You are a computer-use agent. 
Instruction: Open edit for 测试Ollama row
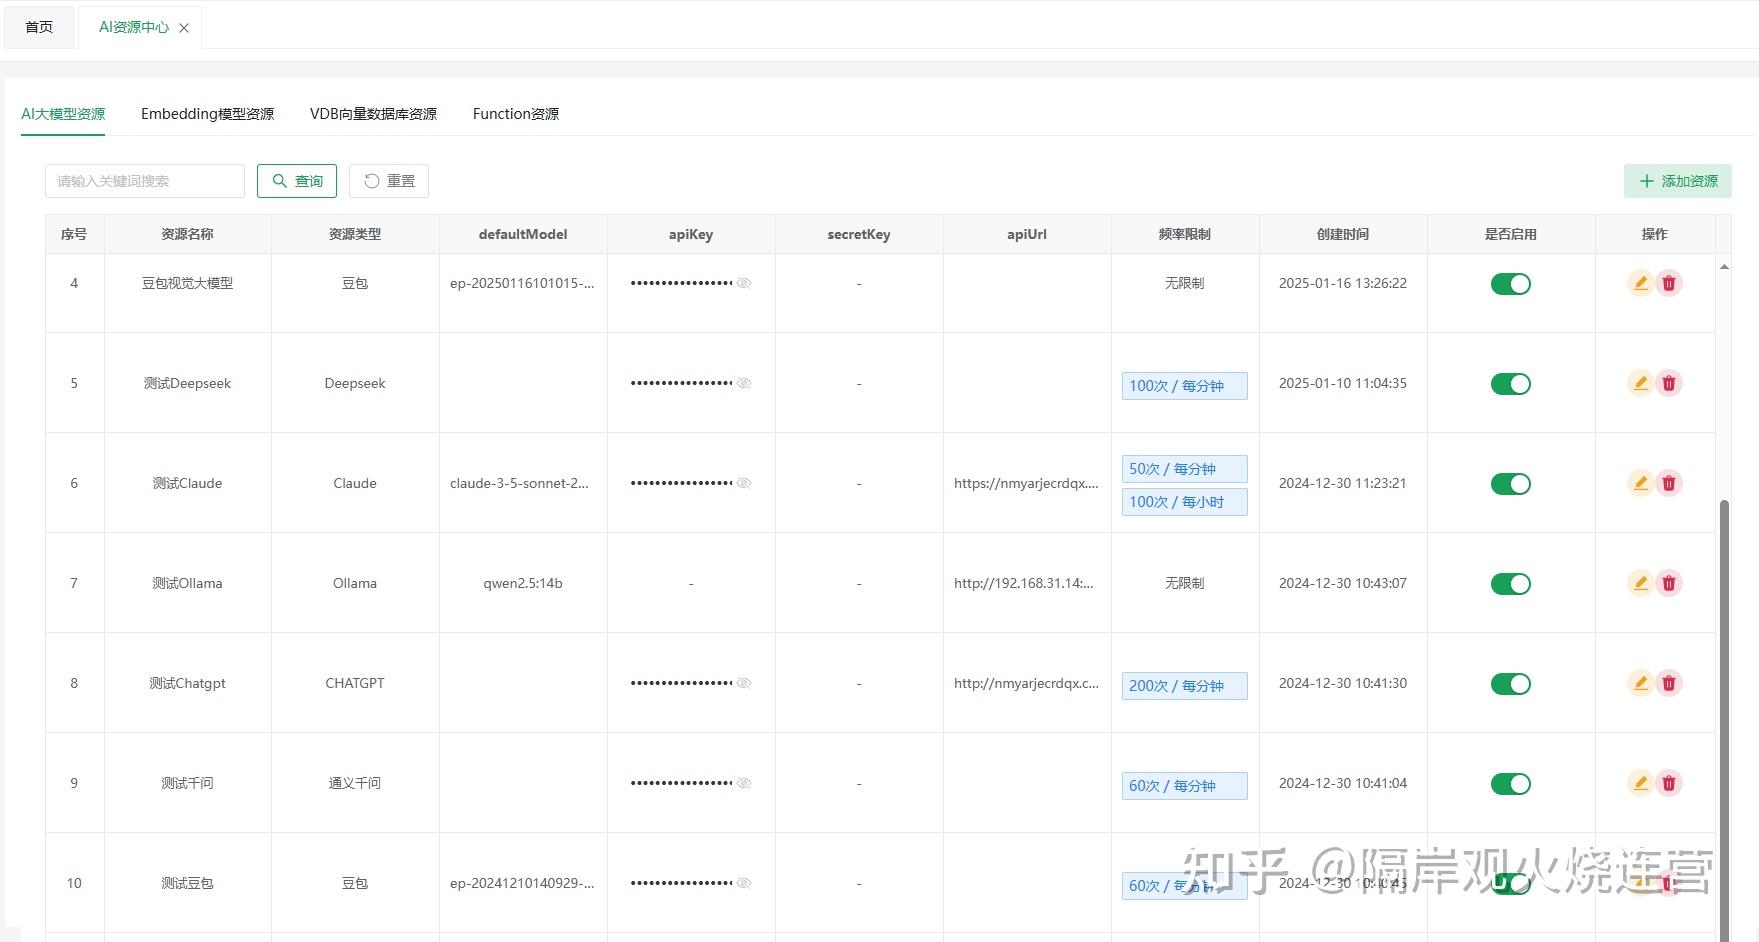pyautogui.click(x=1639, y=583)
